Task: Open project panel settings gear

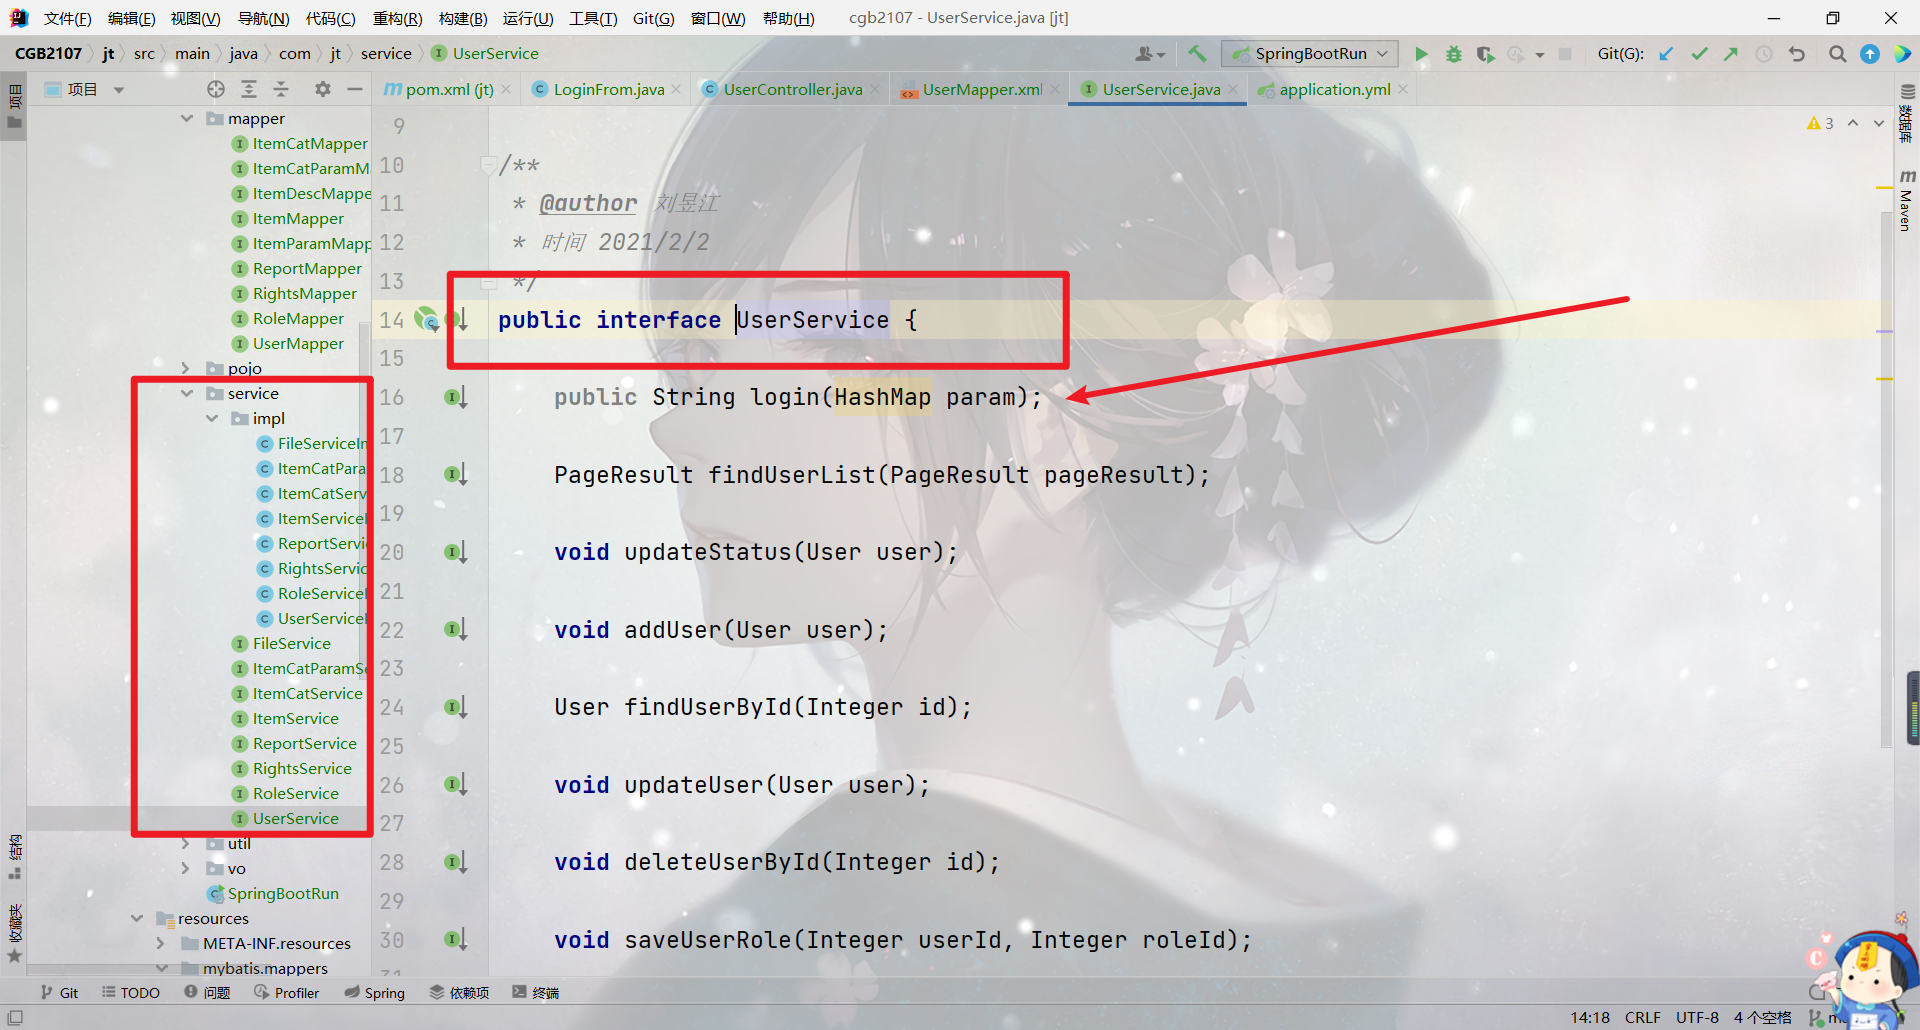Action: 322,88
